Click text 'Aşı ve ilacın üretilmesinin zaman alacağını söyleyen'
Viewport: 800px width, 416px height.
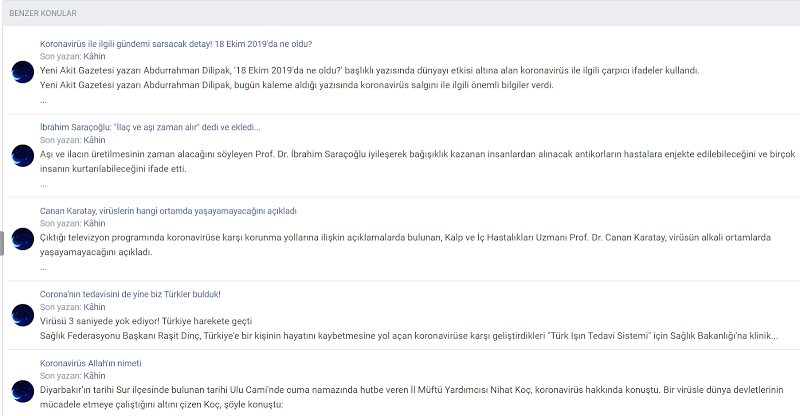(146, 154)
